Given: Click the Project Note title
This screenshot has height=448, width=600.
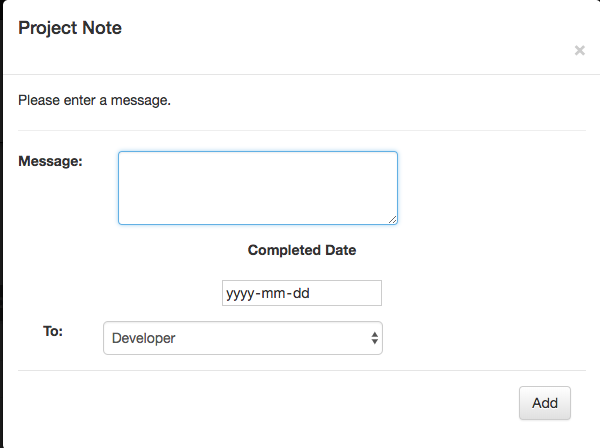Looking at the screenshot, I should click(x=70, y=28).
